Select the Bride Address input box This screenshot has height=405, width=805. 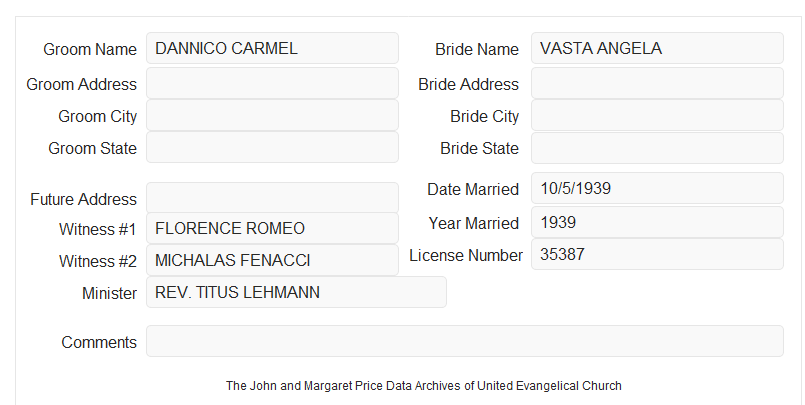point(657,83)
